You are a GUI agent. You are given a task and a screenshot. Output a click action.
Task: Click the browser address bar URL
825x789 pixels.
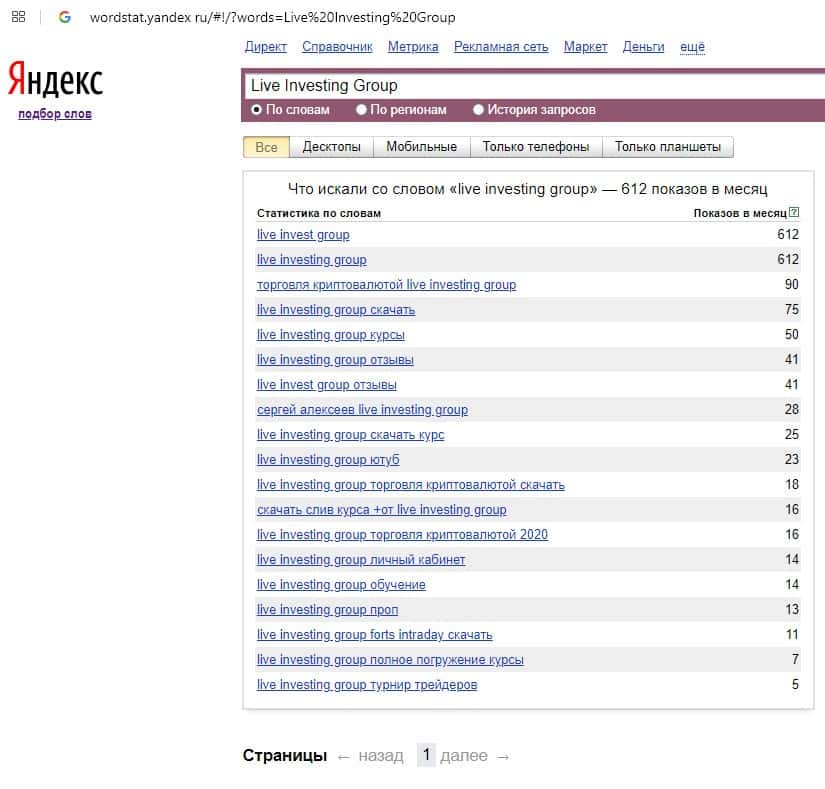pyautogui.click(x=273, y=17)
